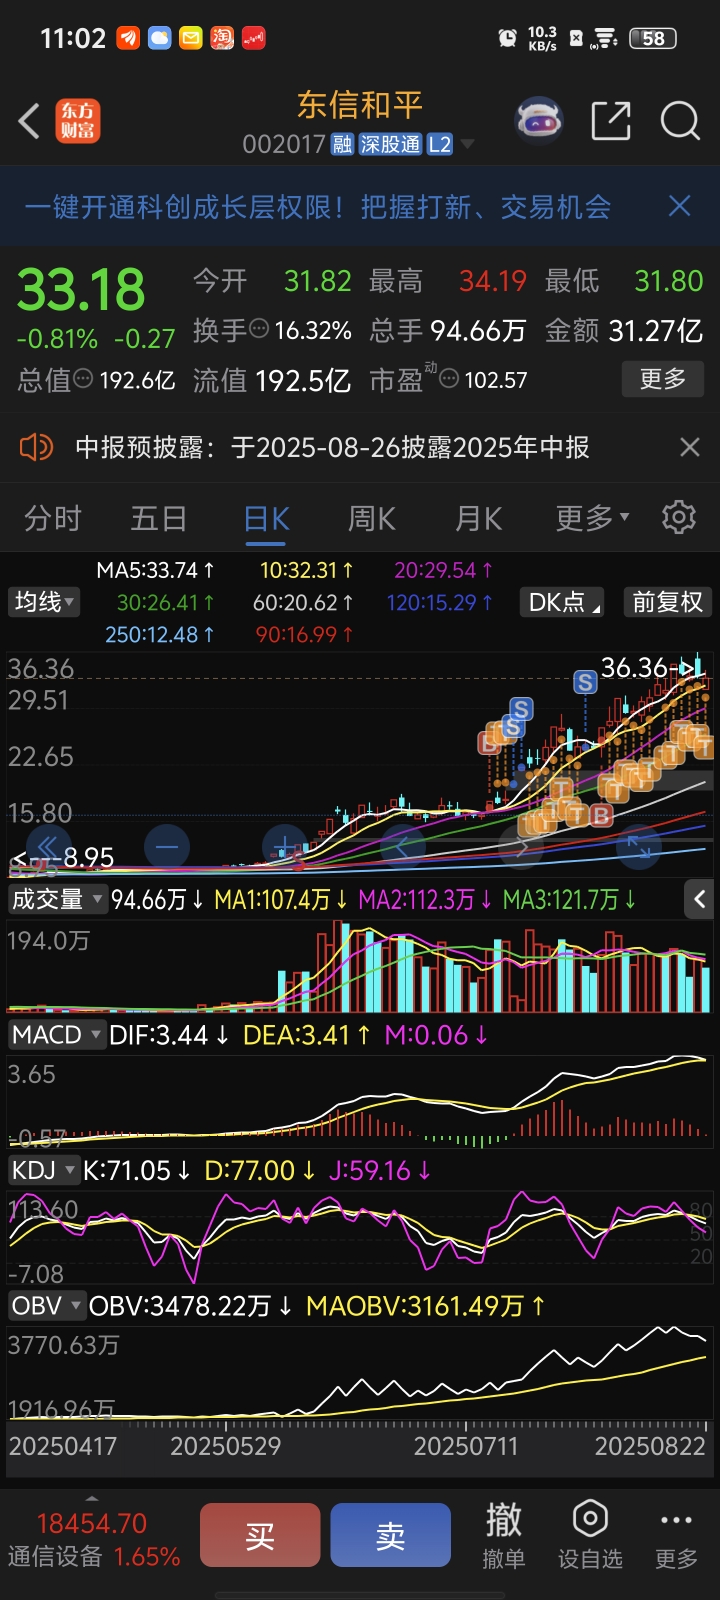Tap the 设自选 watchlist icon
This screenshot has width=720, height=1600.
[x=590, y=1535]
